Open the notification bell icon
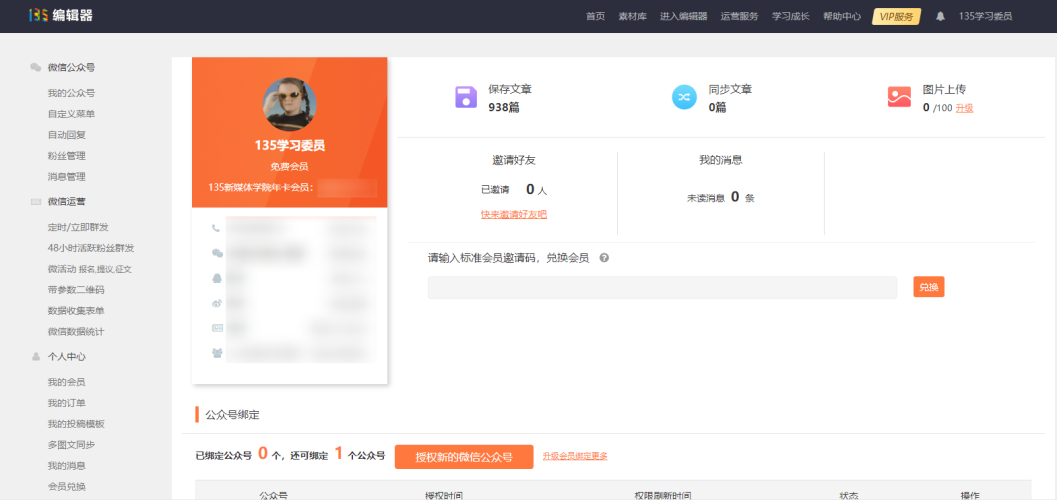Viewport: 1057px width, 500px height. [x=940, y=16]
